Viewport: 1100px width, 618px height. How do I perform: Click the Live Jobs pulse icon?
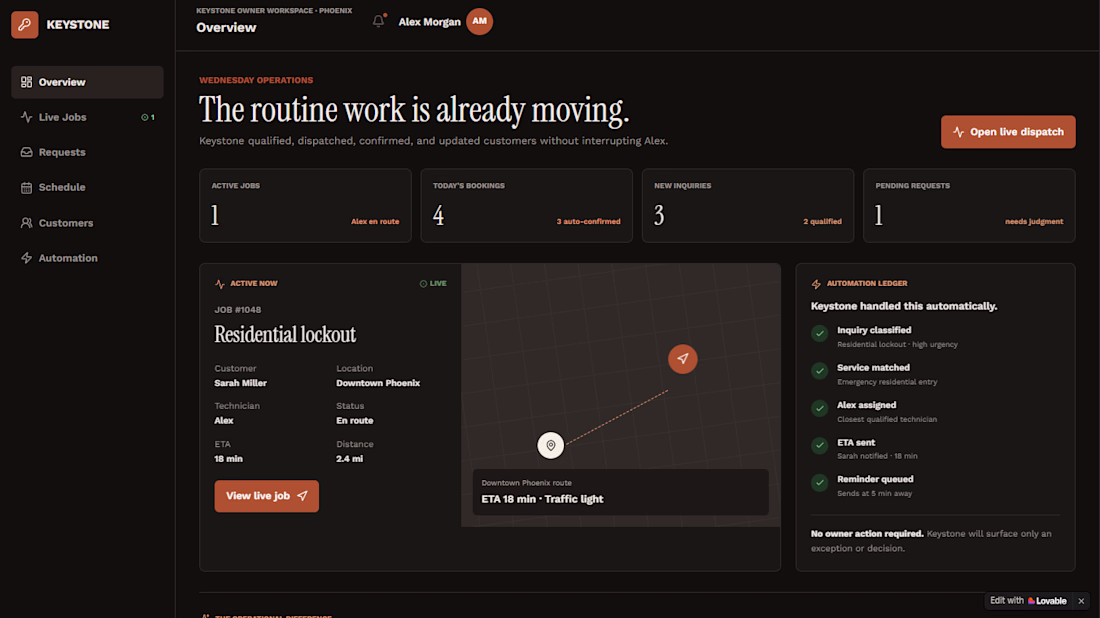(x=27, y=117)
